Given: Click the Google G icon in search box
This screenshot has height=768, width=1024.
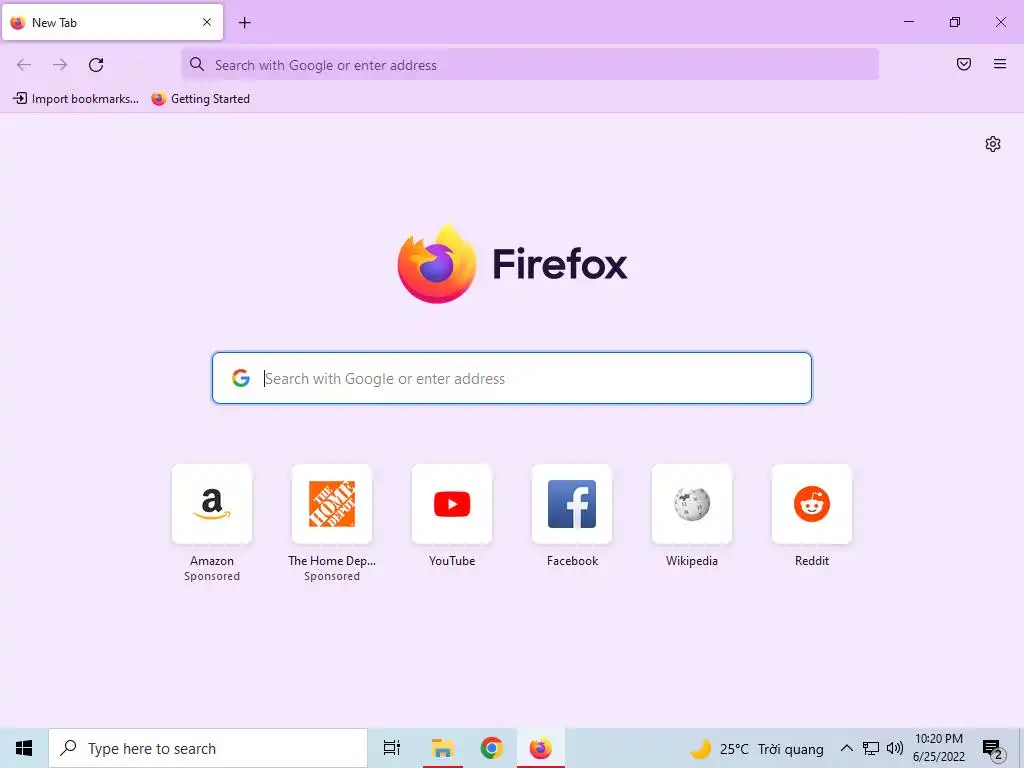Looking at the screenshot, I should tap(241, 378).
